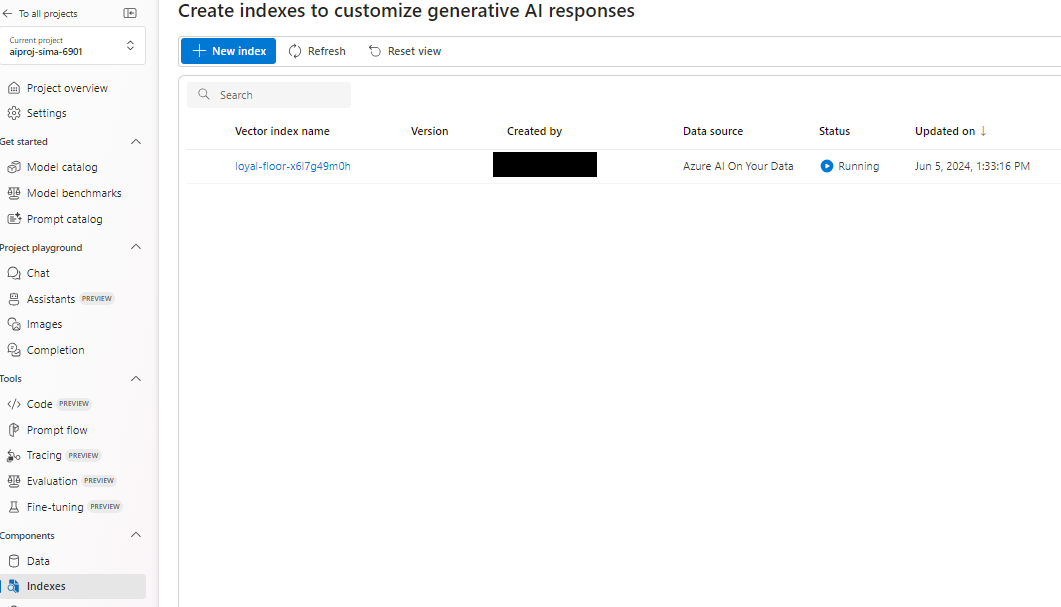Click the Prompt flow icon
1061x607 pixels.
click(x=14, y=430)
